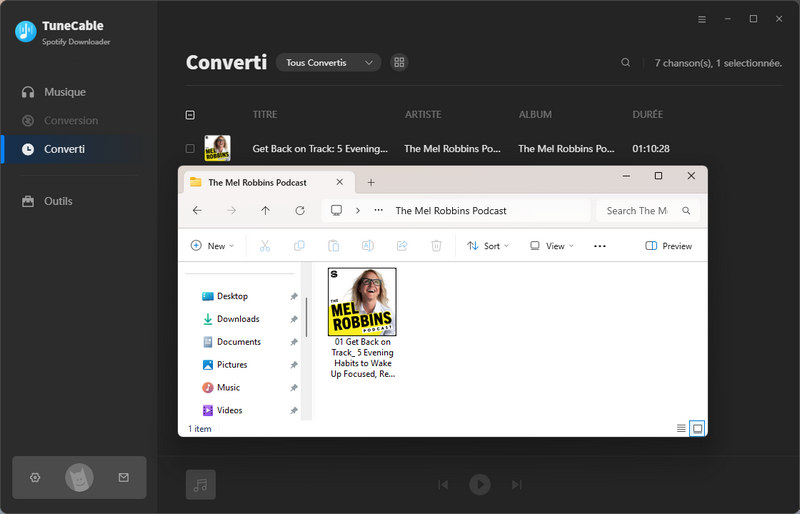
Task: Tick the checkbox for Get Back on Track row
Action: 190,148
